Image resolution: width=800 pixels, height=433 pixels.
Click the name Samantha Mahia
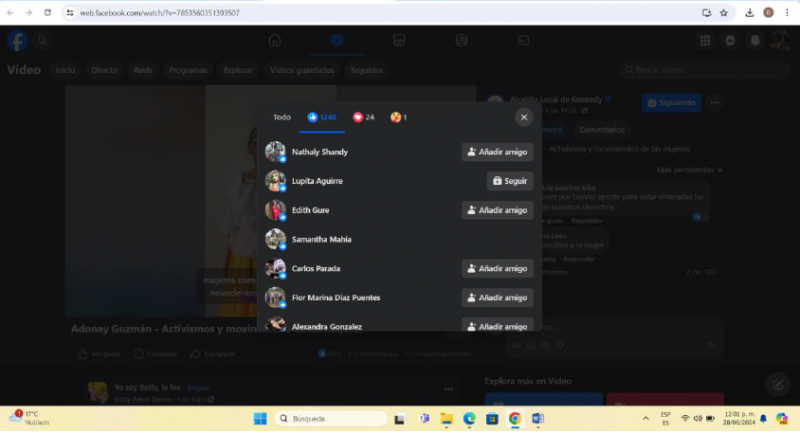pos(321,239)
